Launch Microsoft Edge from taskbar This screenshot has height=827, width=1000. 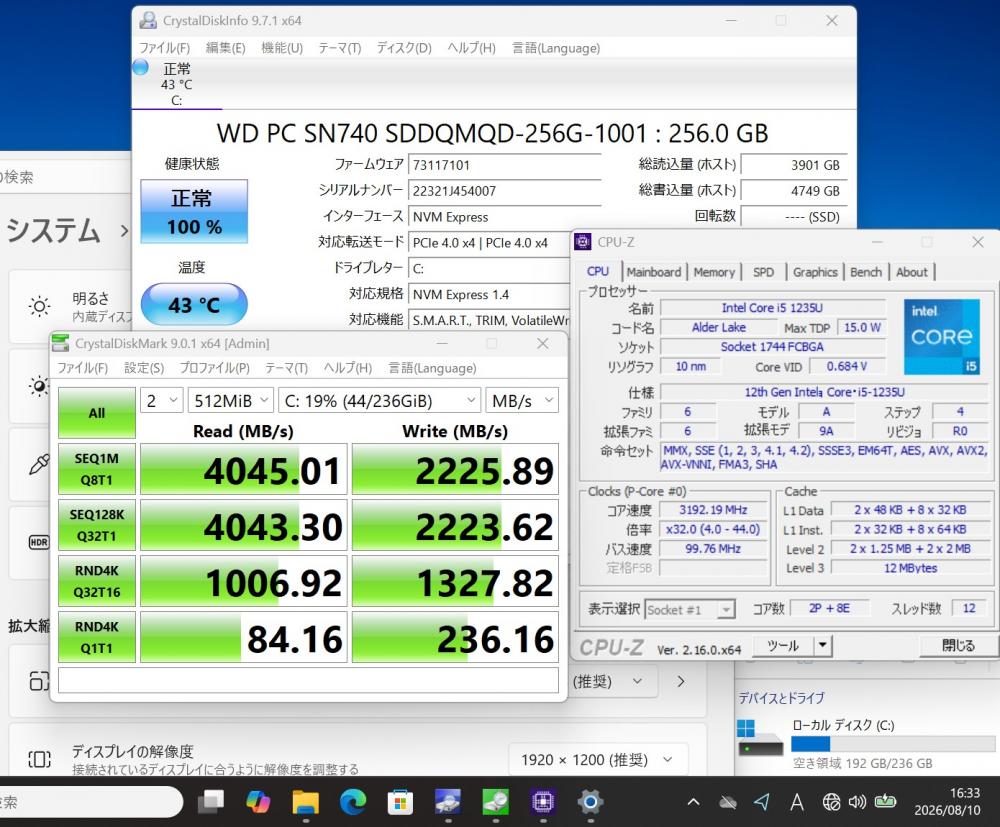click(x=353, y=801)
